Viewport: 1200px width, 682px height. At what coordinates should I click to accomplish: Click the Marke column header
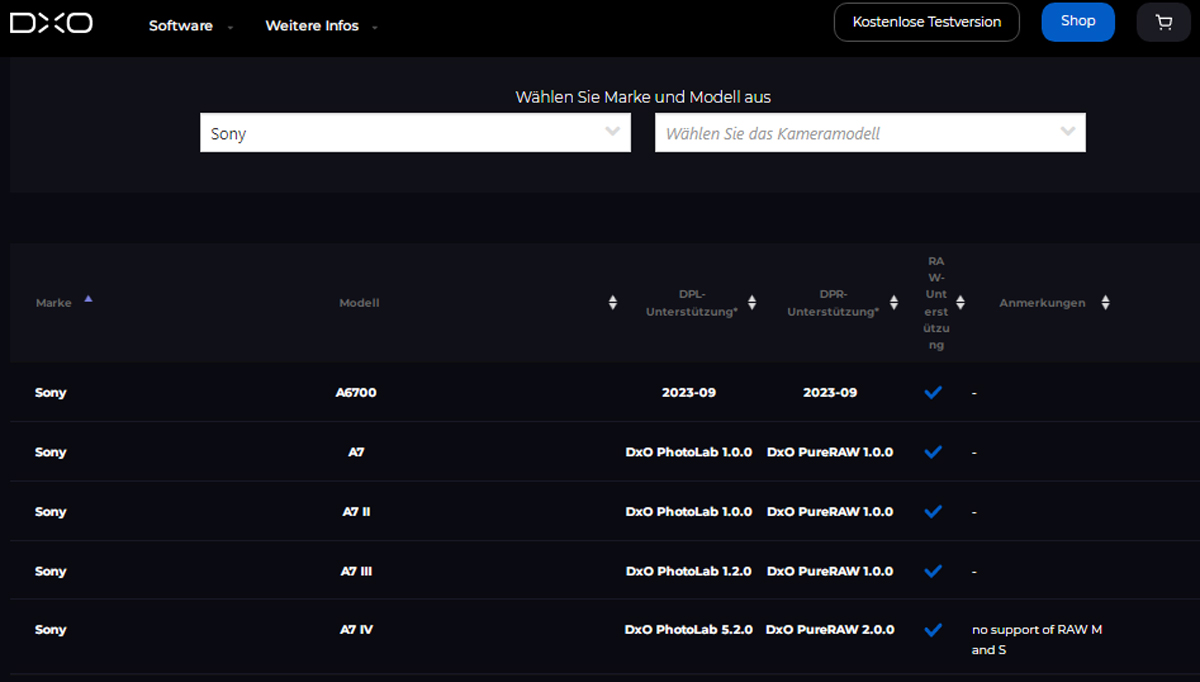click(x=54, y=303)
